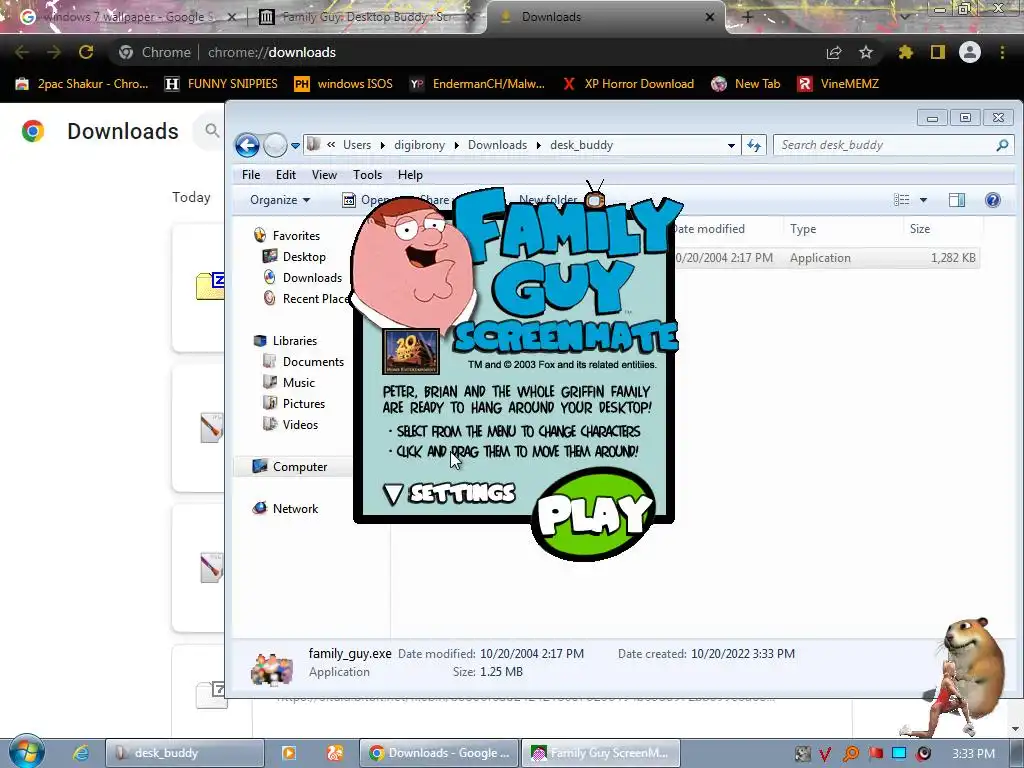Open the Documents library
The height and width of the screenshot is (768, 1024).
[313, 362]
